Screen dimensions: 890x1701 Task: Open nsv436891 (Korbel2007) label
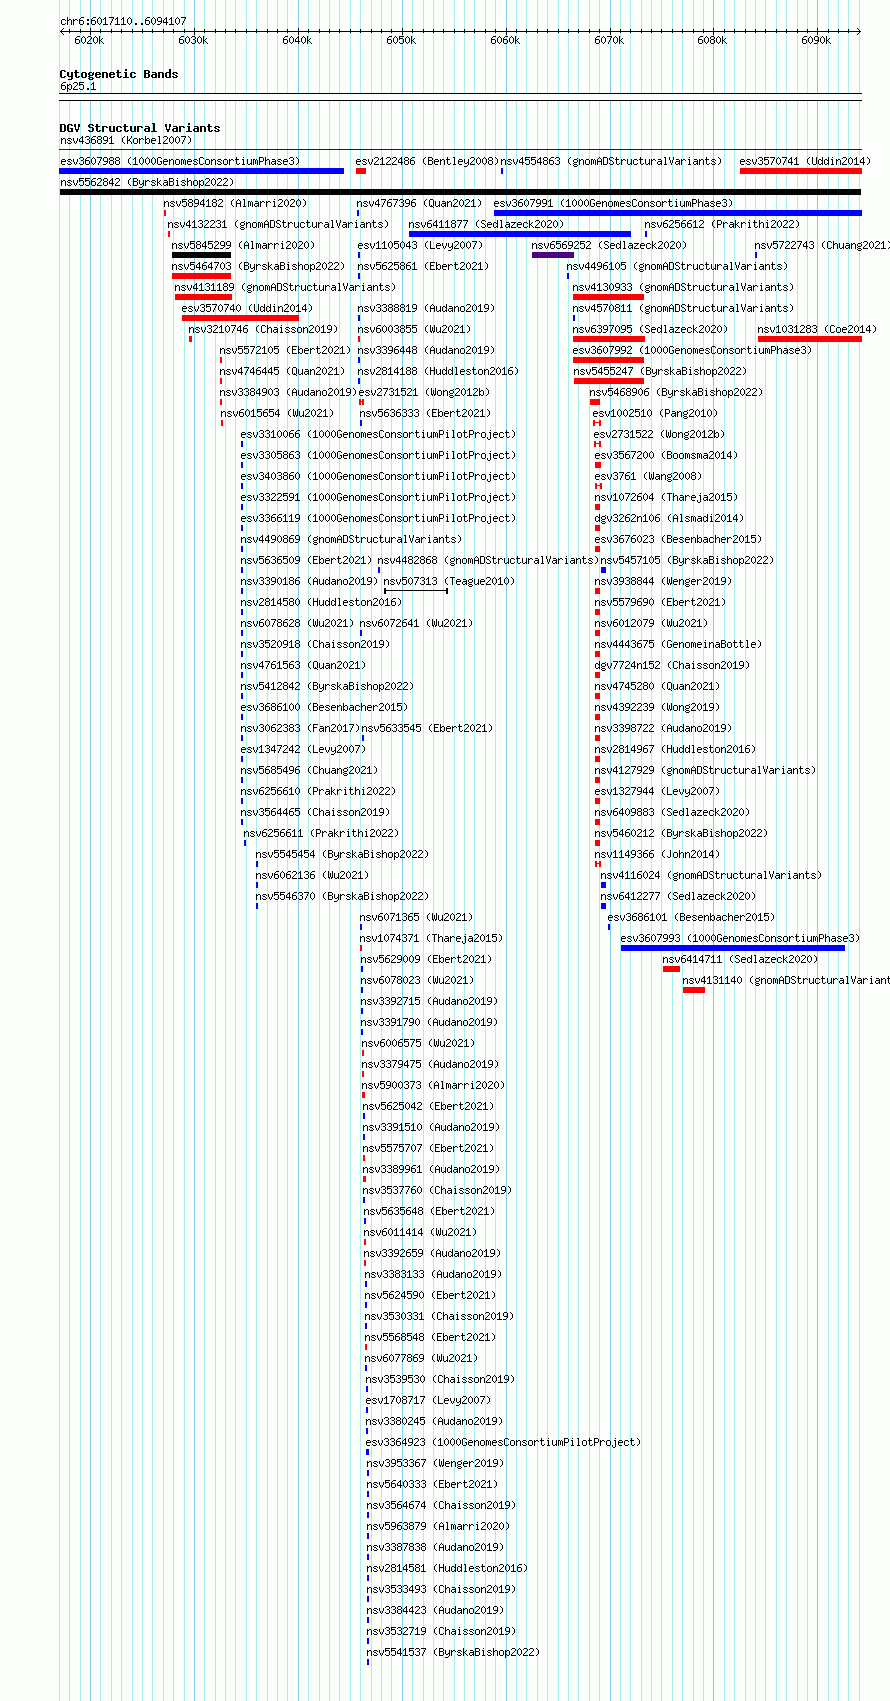(x=126, y=141)
